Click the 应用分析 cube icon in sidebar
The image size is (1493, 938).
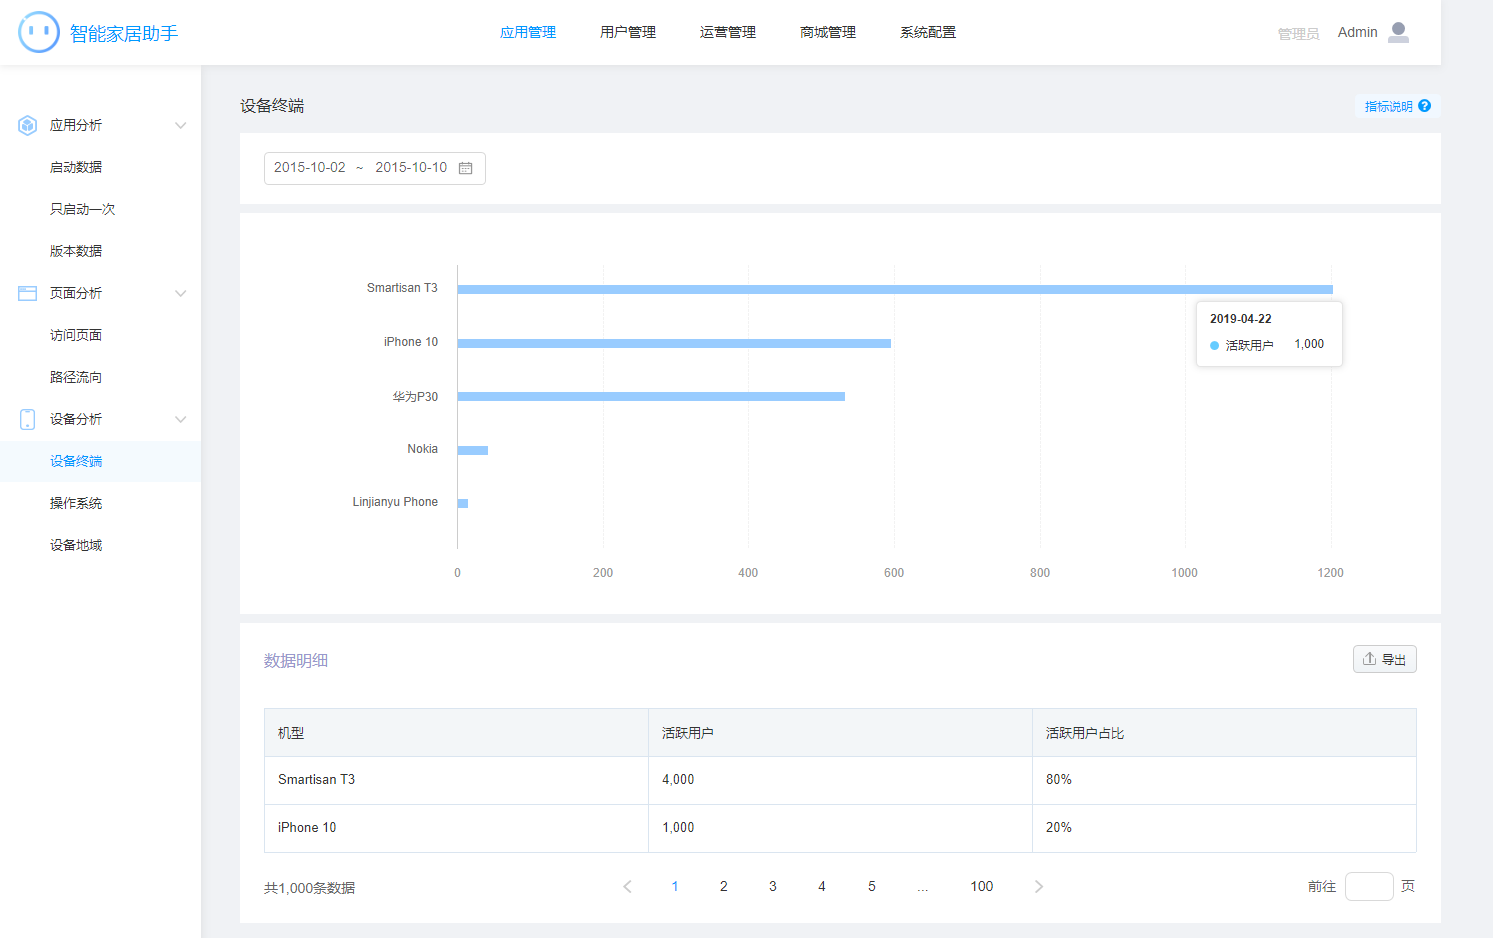click(x=28, y=125)
